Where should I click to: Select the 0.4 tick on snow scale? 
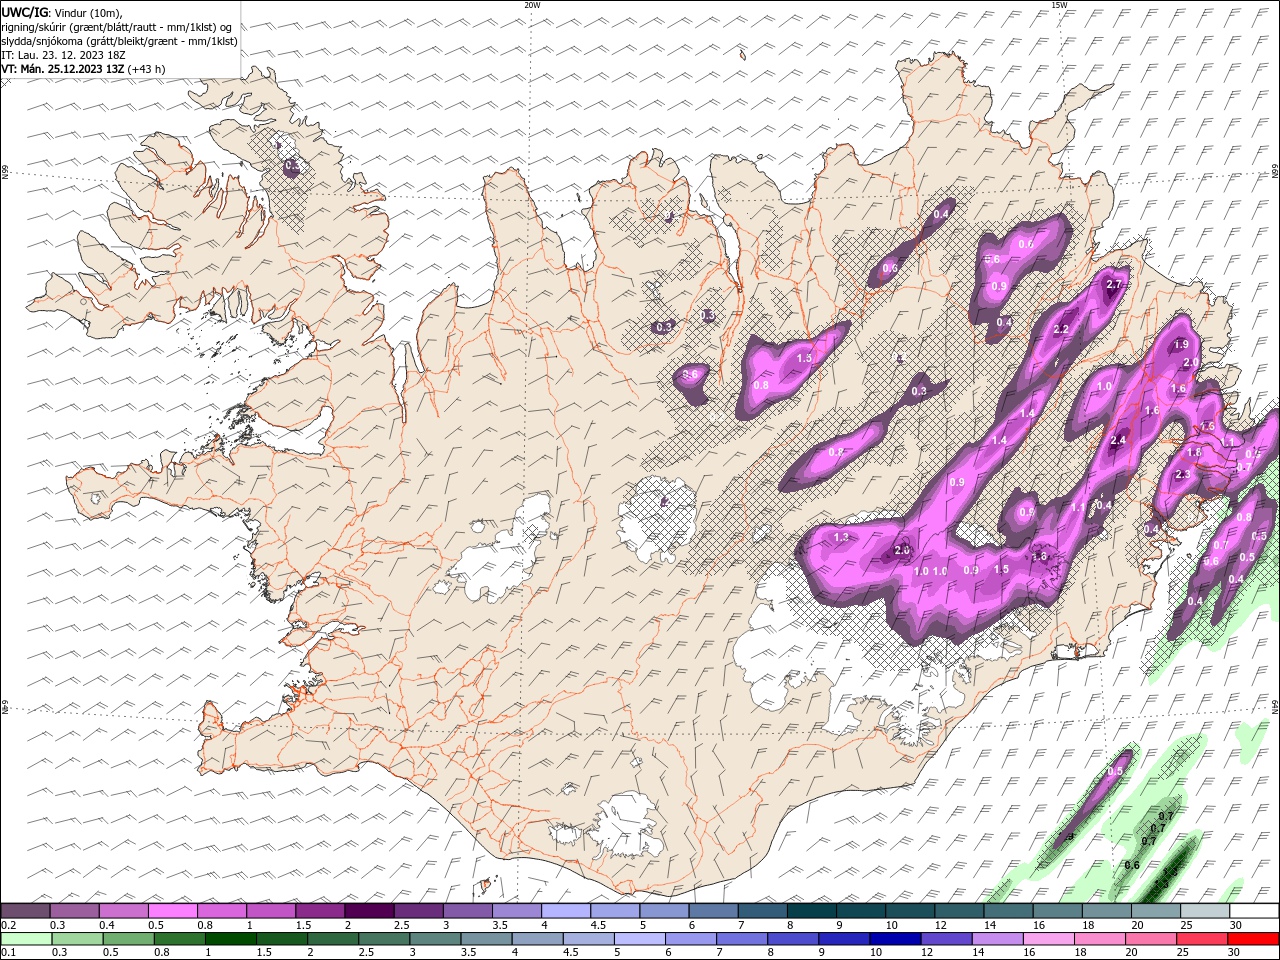106,924
